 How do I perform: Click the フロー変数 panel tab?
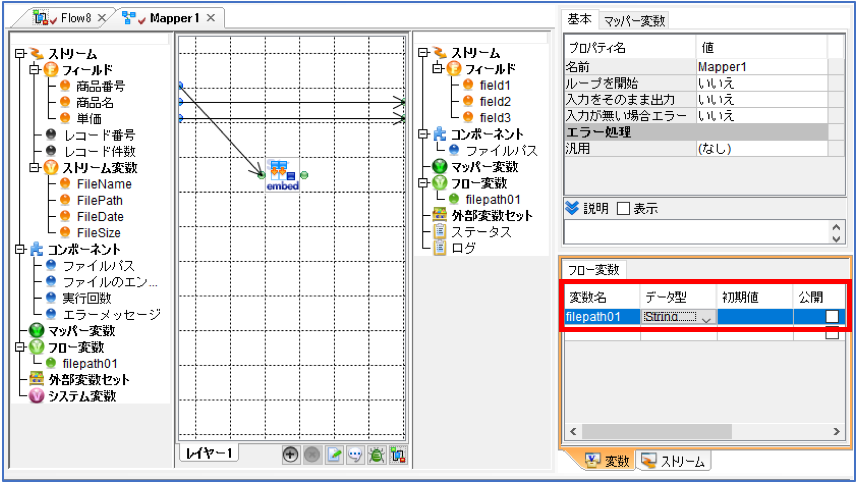pyautogui.click(x=594, y=269)
